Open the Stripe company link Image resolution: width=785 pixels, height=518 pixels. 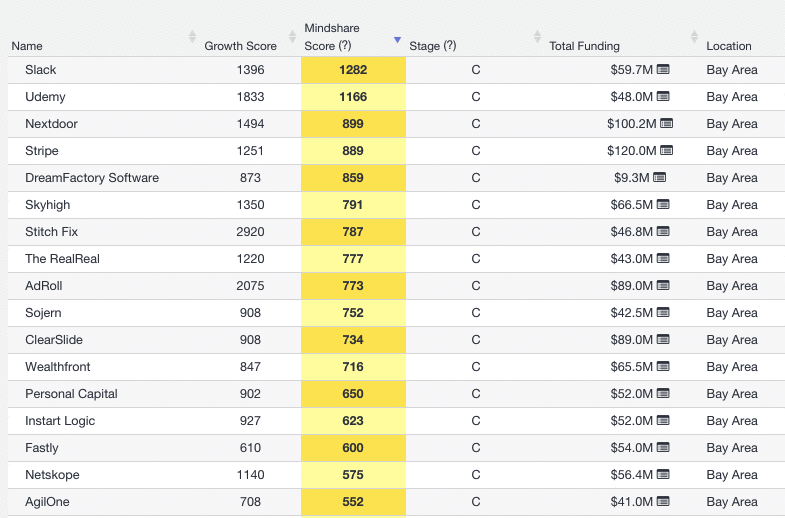42,151
